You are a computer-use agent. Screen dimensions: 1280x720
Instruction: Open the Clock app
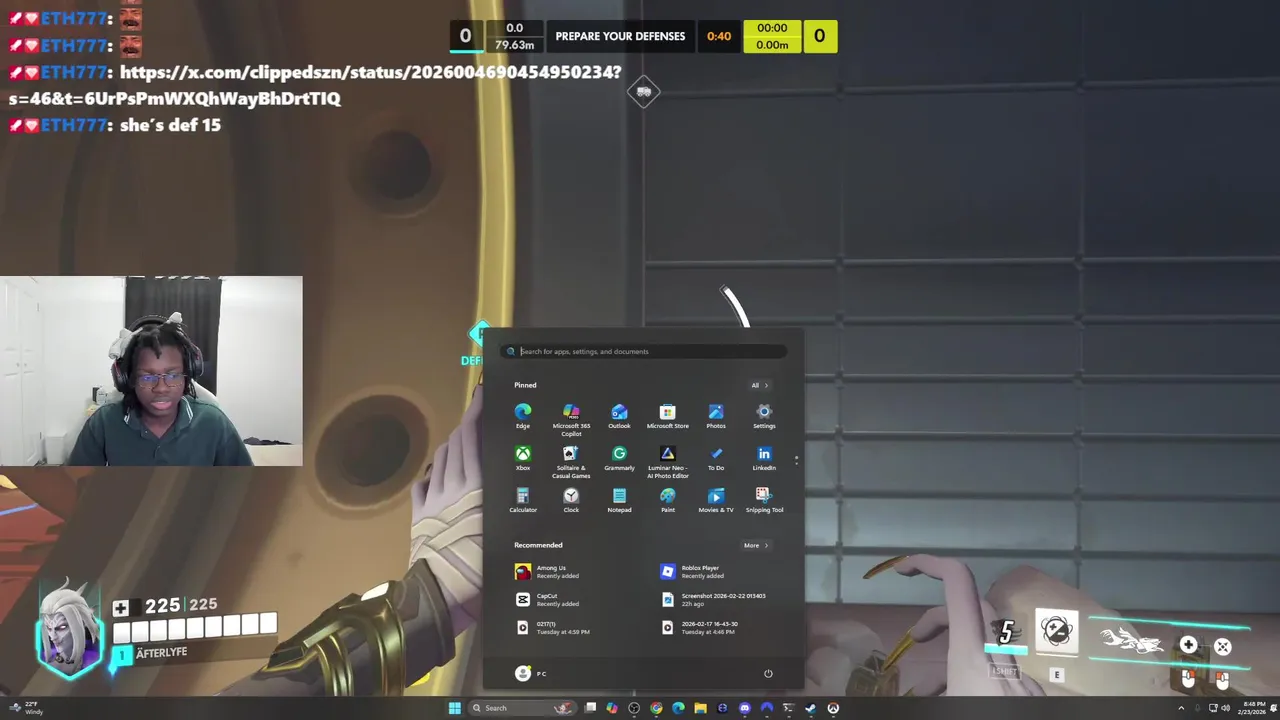(571, 500)
